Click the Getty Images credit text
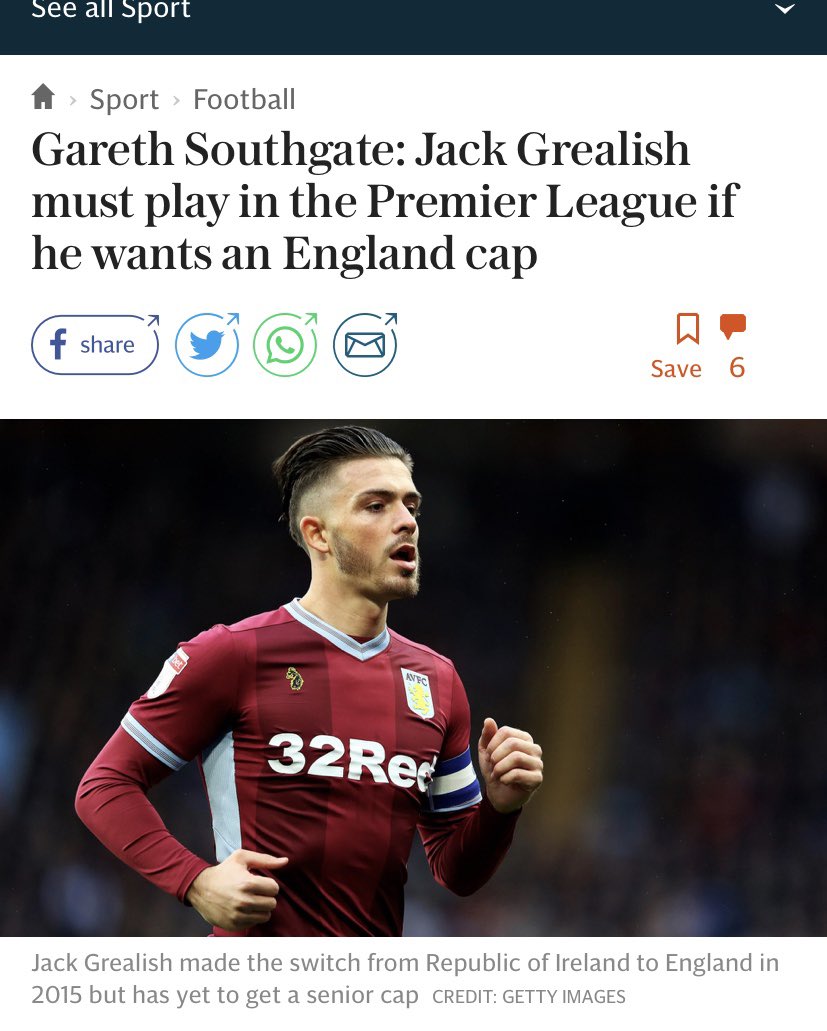The width and height of the screenshot is (827, 1031). tap(529, 997)
